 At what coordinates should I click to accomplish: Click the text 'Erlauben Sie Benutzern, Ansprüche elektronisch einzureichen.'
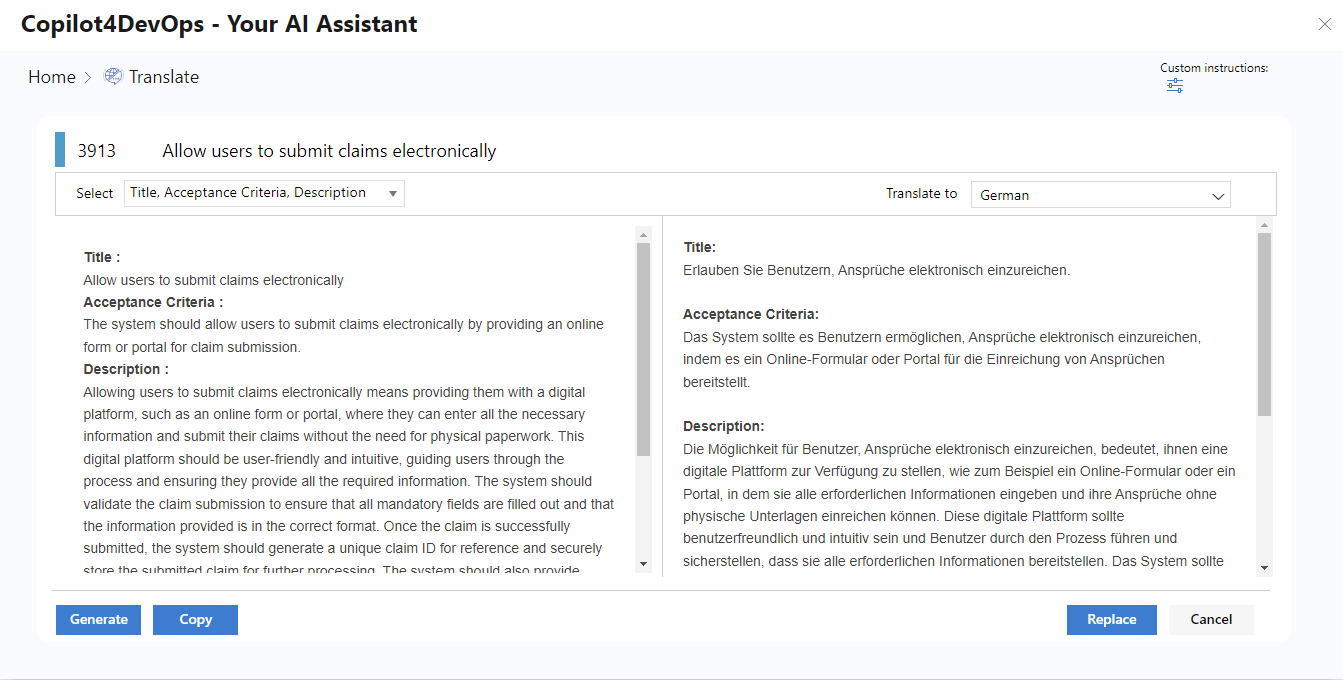coord(877,270)
